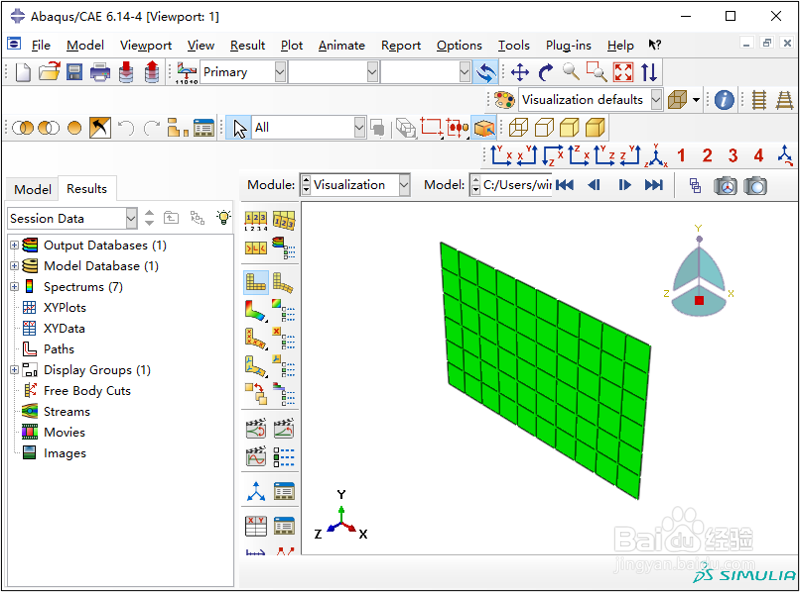Image resolution: width=800 pixels, height=592 pixels.
Task: Click the Animate Time History icon
Action: point(284,429)
